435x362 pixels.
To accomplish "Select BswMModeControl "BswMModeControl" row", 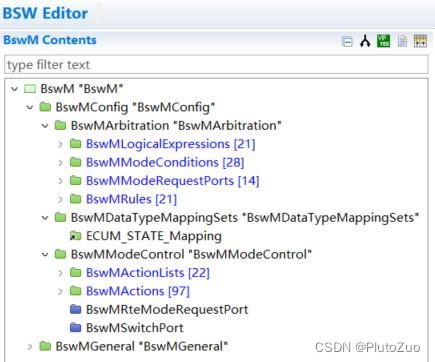I will [191, 255].
